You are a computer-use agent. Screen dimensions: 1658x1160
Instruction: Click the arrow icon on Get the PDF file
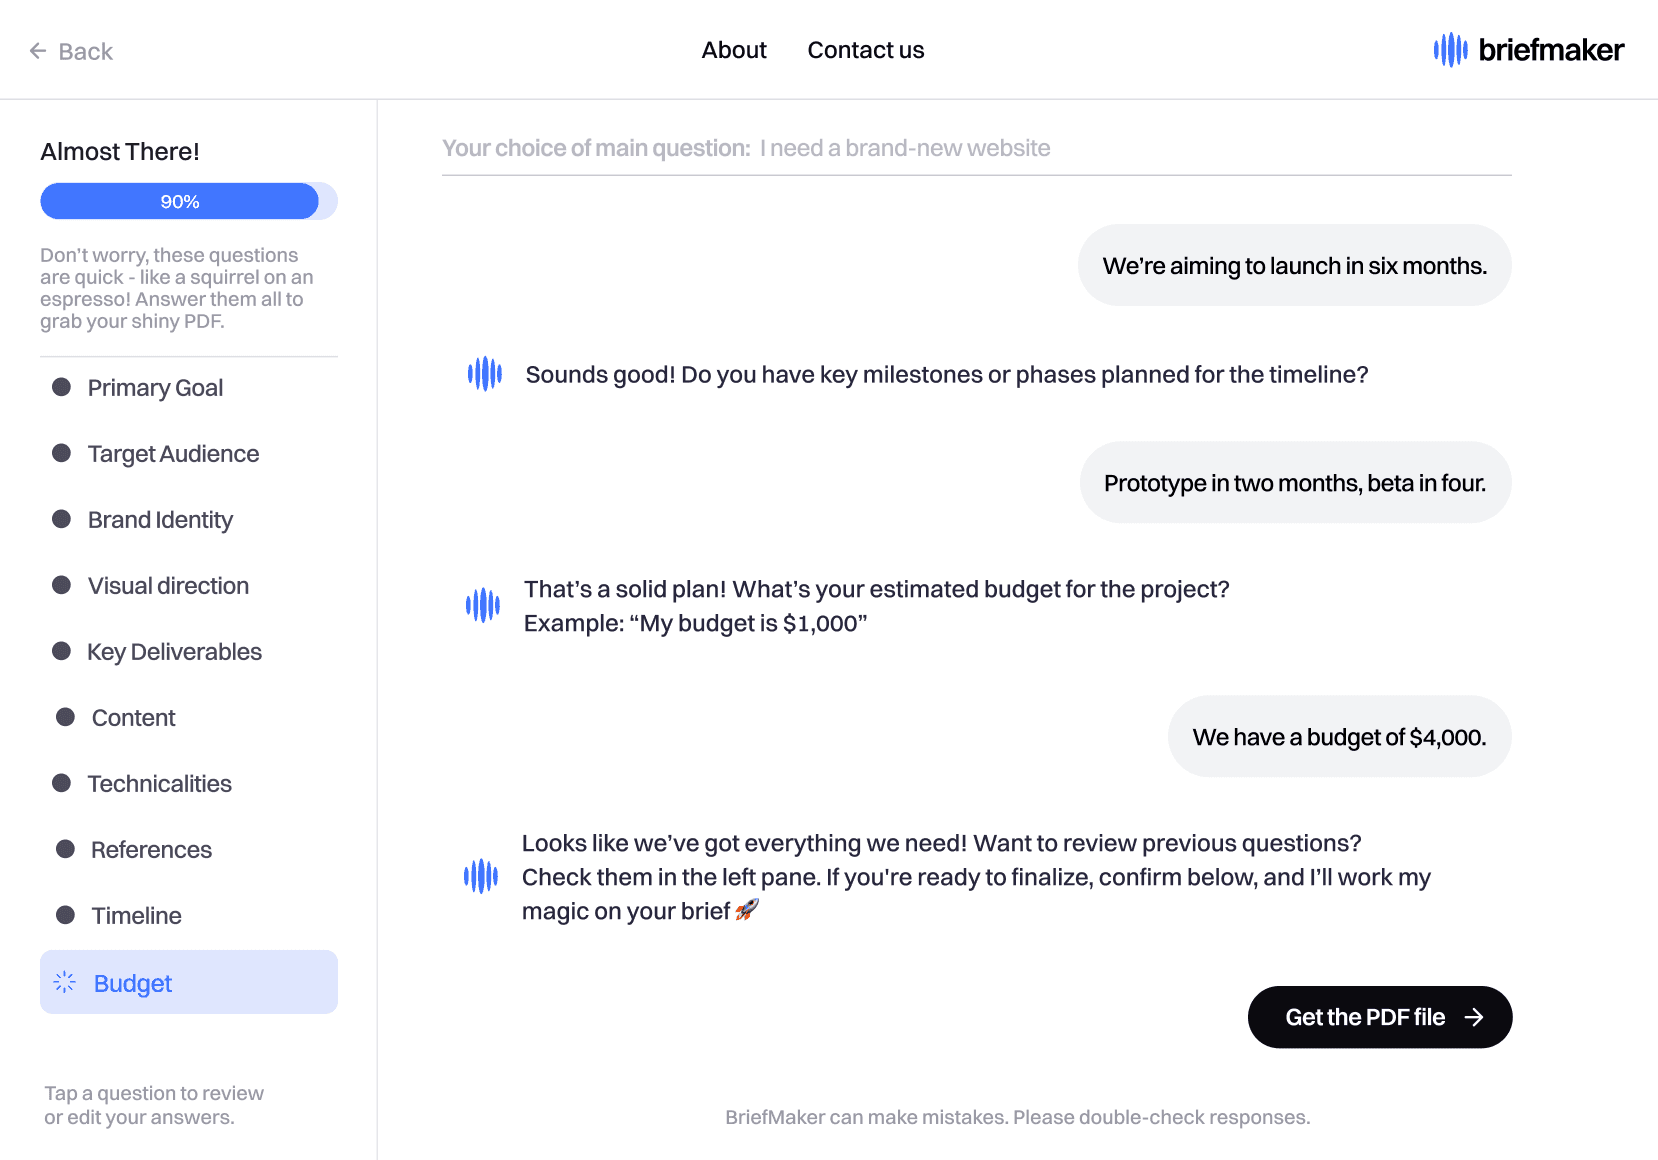tap(1474, 1017)
